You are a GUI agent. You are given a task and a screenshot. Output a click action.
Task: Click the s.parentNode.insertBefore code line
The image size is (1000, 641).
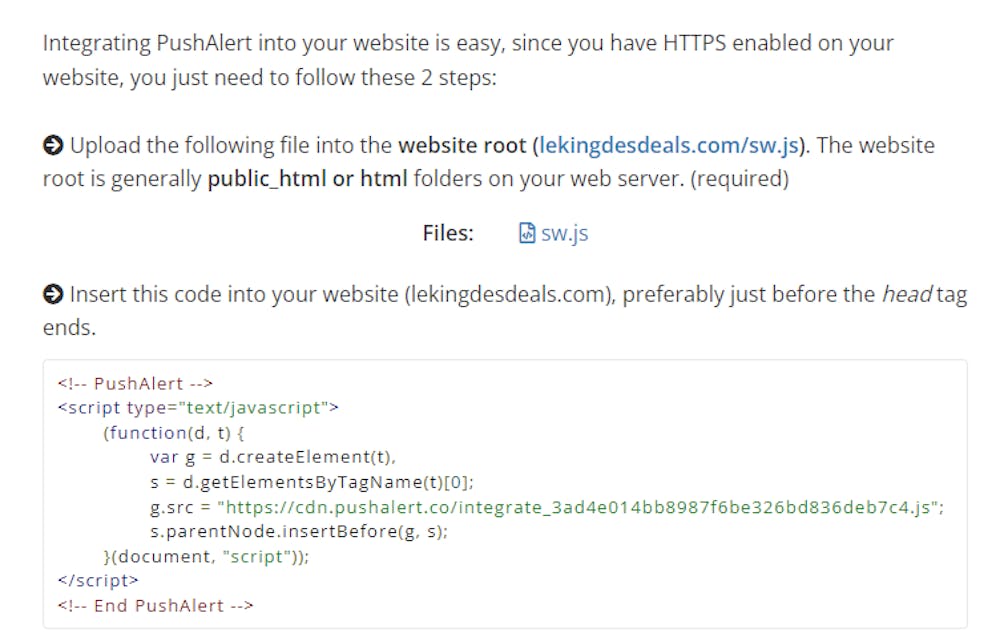(298, 532)
